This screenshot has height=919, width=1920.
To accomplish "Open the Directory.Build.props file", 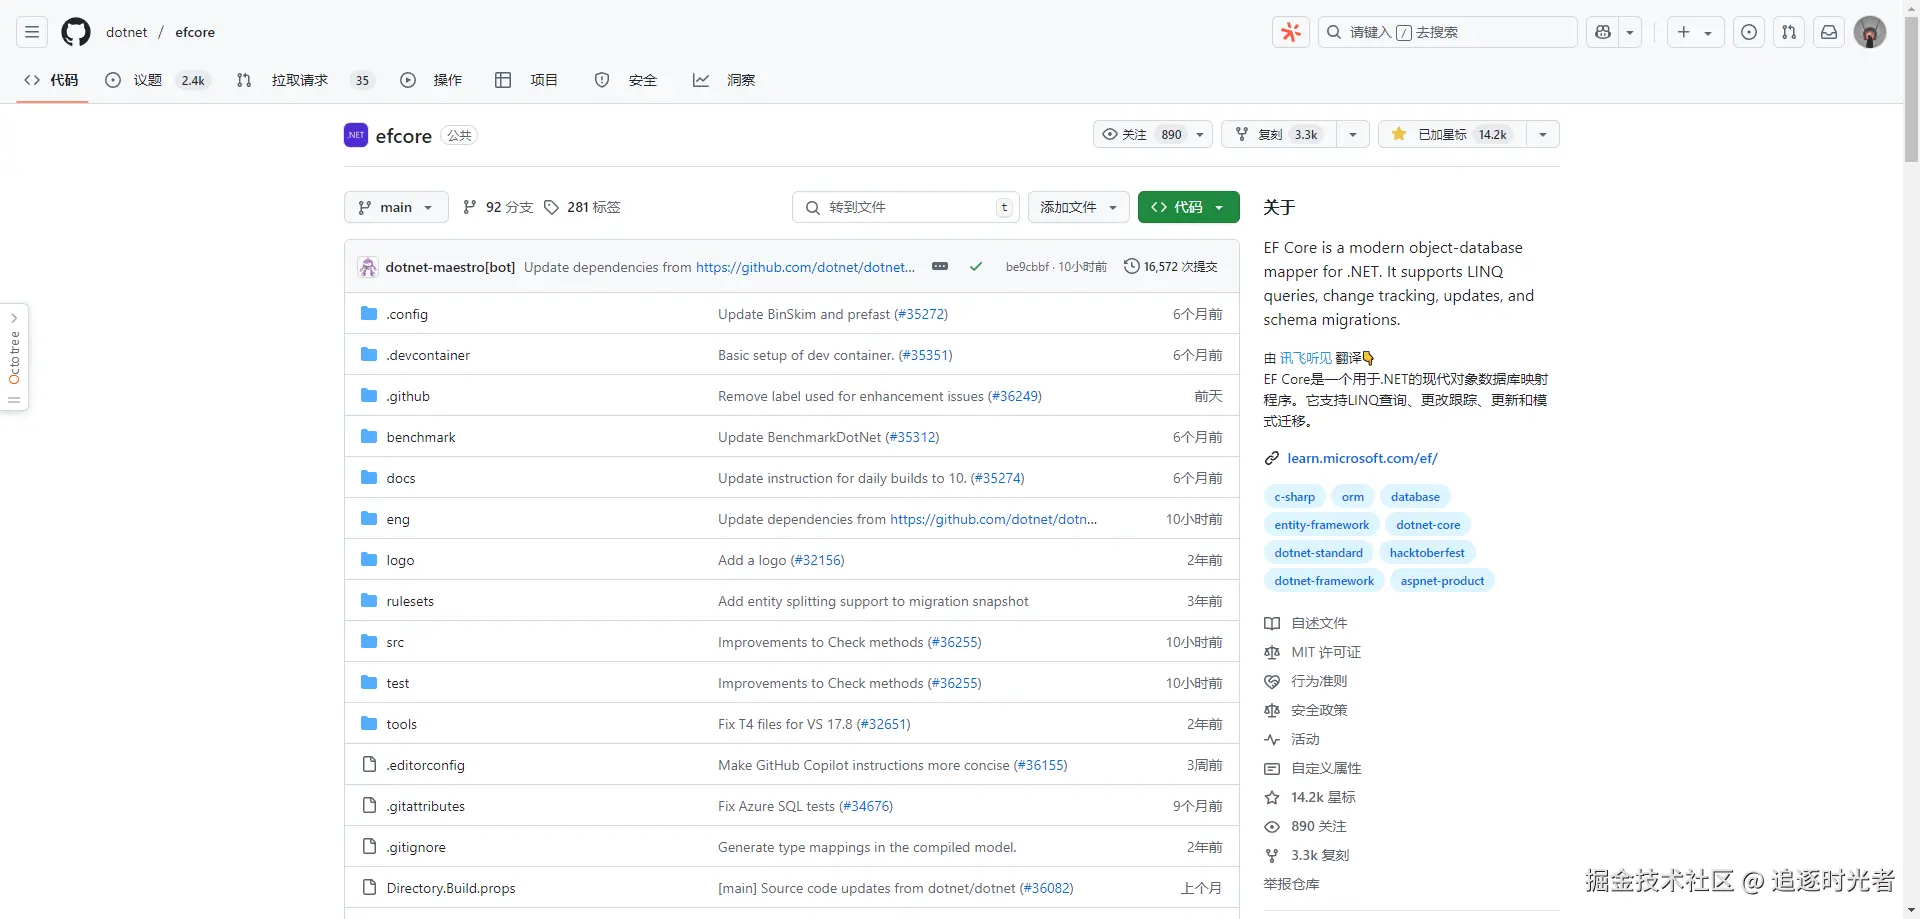I will pos(451,888).
